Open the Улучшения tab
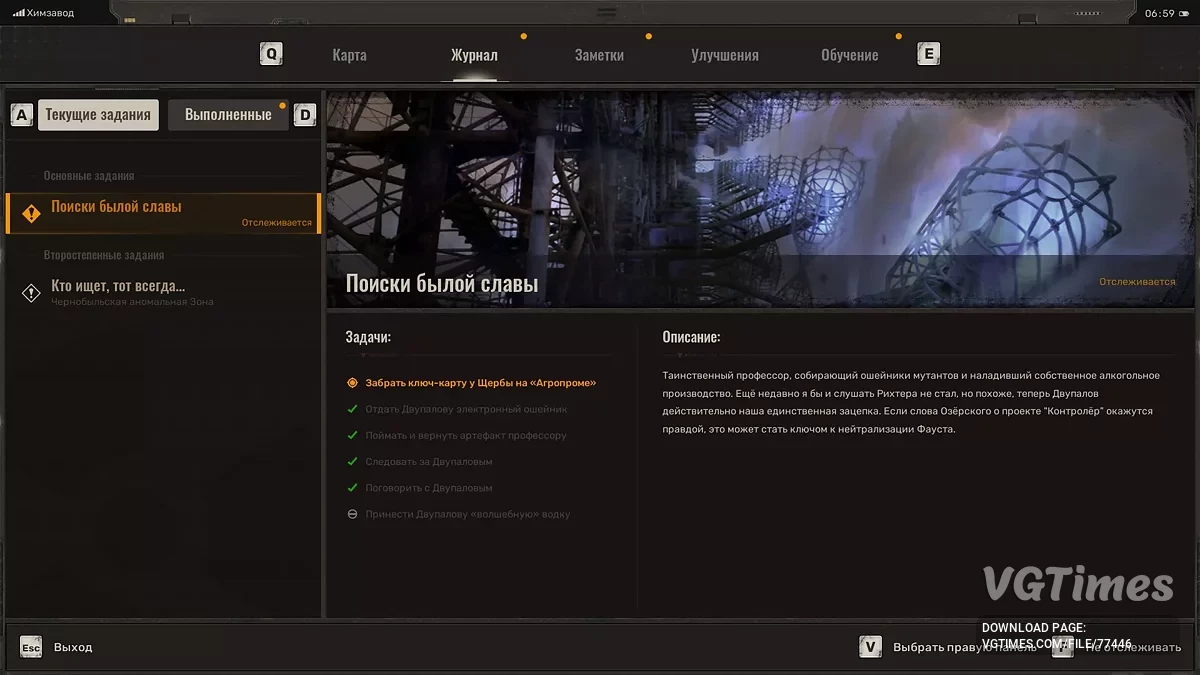The image size is (1200, 675). pos(724,55)
